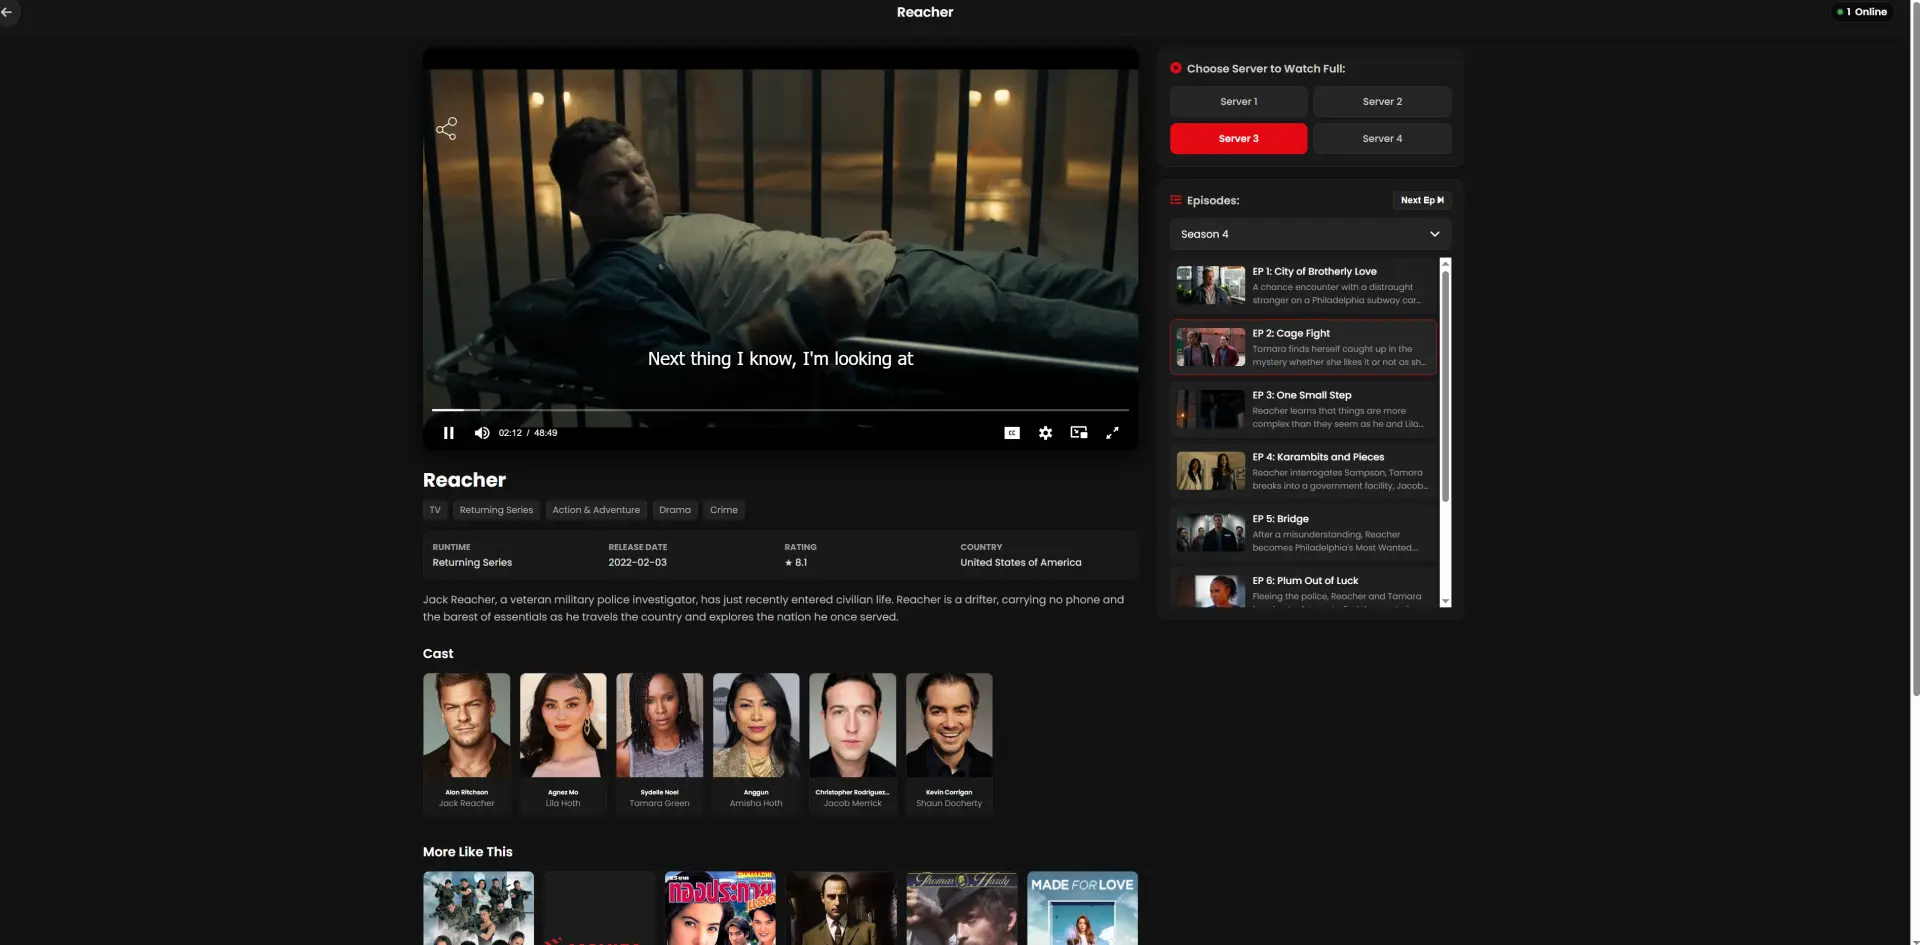This screenshot has width=1920, height=945.
Task: Enter fullscreen mode
Action: point(1112,433)
